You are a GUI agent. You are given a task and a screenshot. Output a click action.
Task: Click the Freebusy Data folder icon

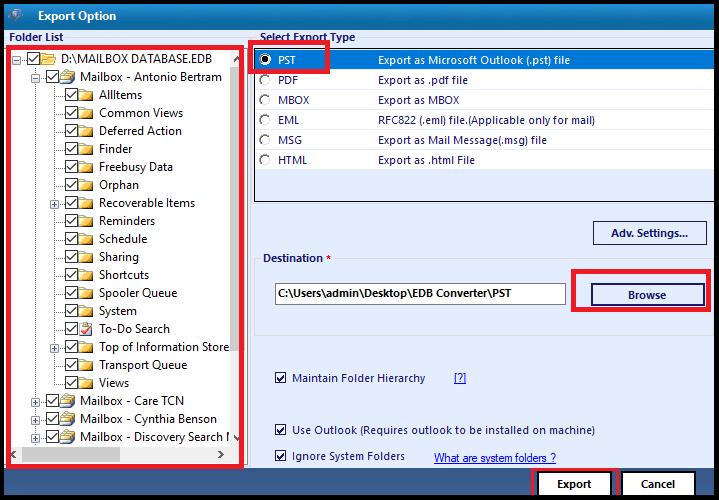click(x=87, y=167)
